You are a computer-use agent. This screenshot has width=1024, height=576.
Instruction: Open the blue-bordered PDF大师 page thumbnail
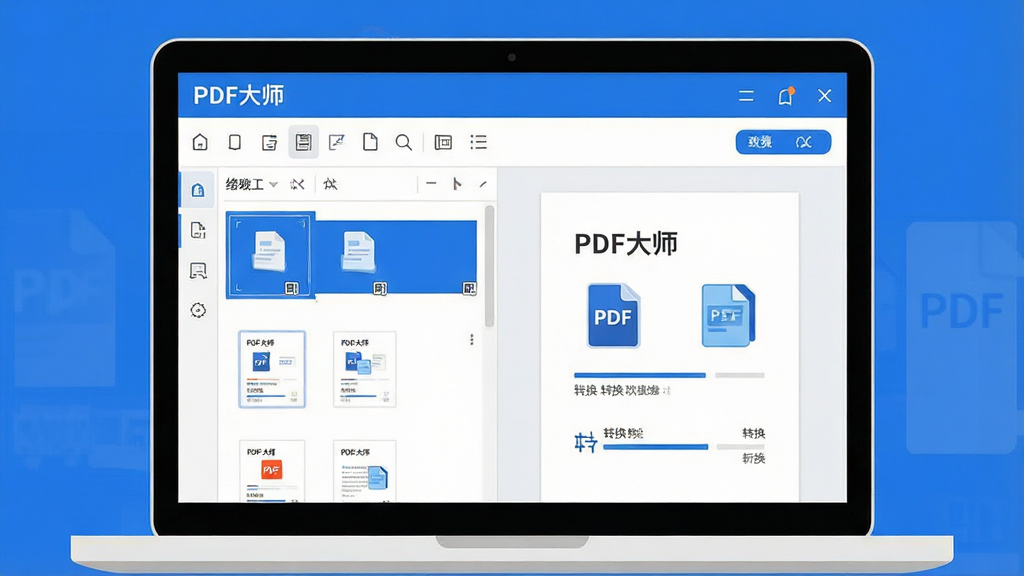click(272, 369)
